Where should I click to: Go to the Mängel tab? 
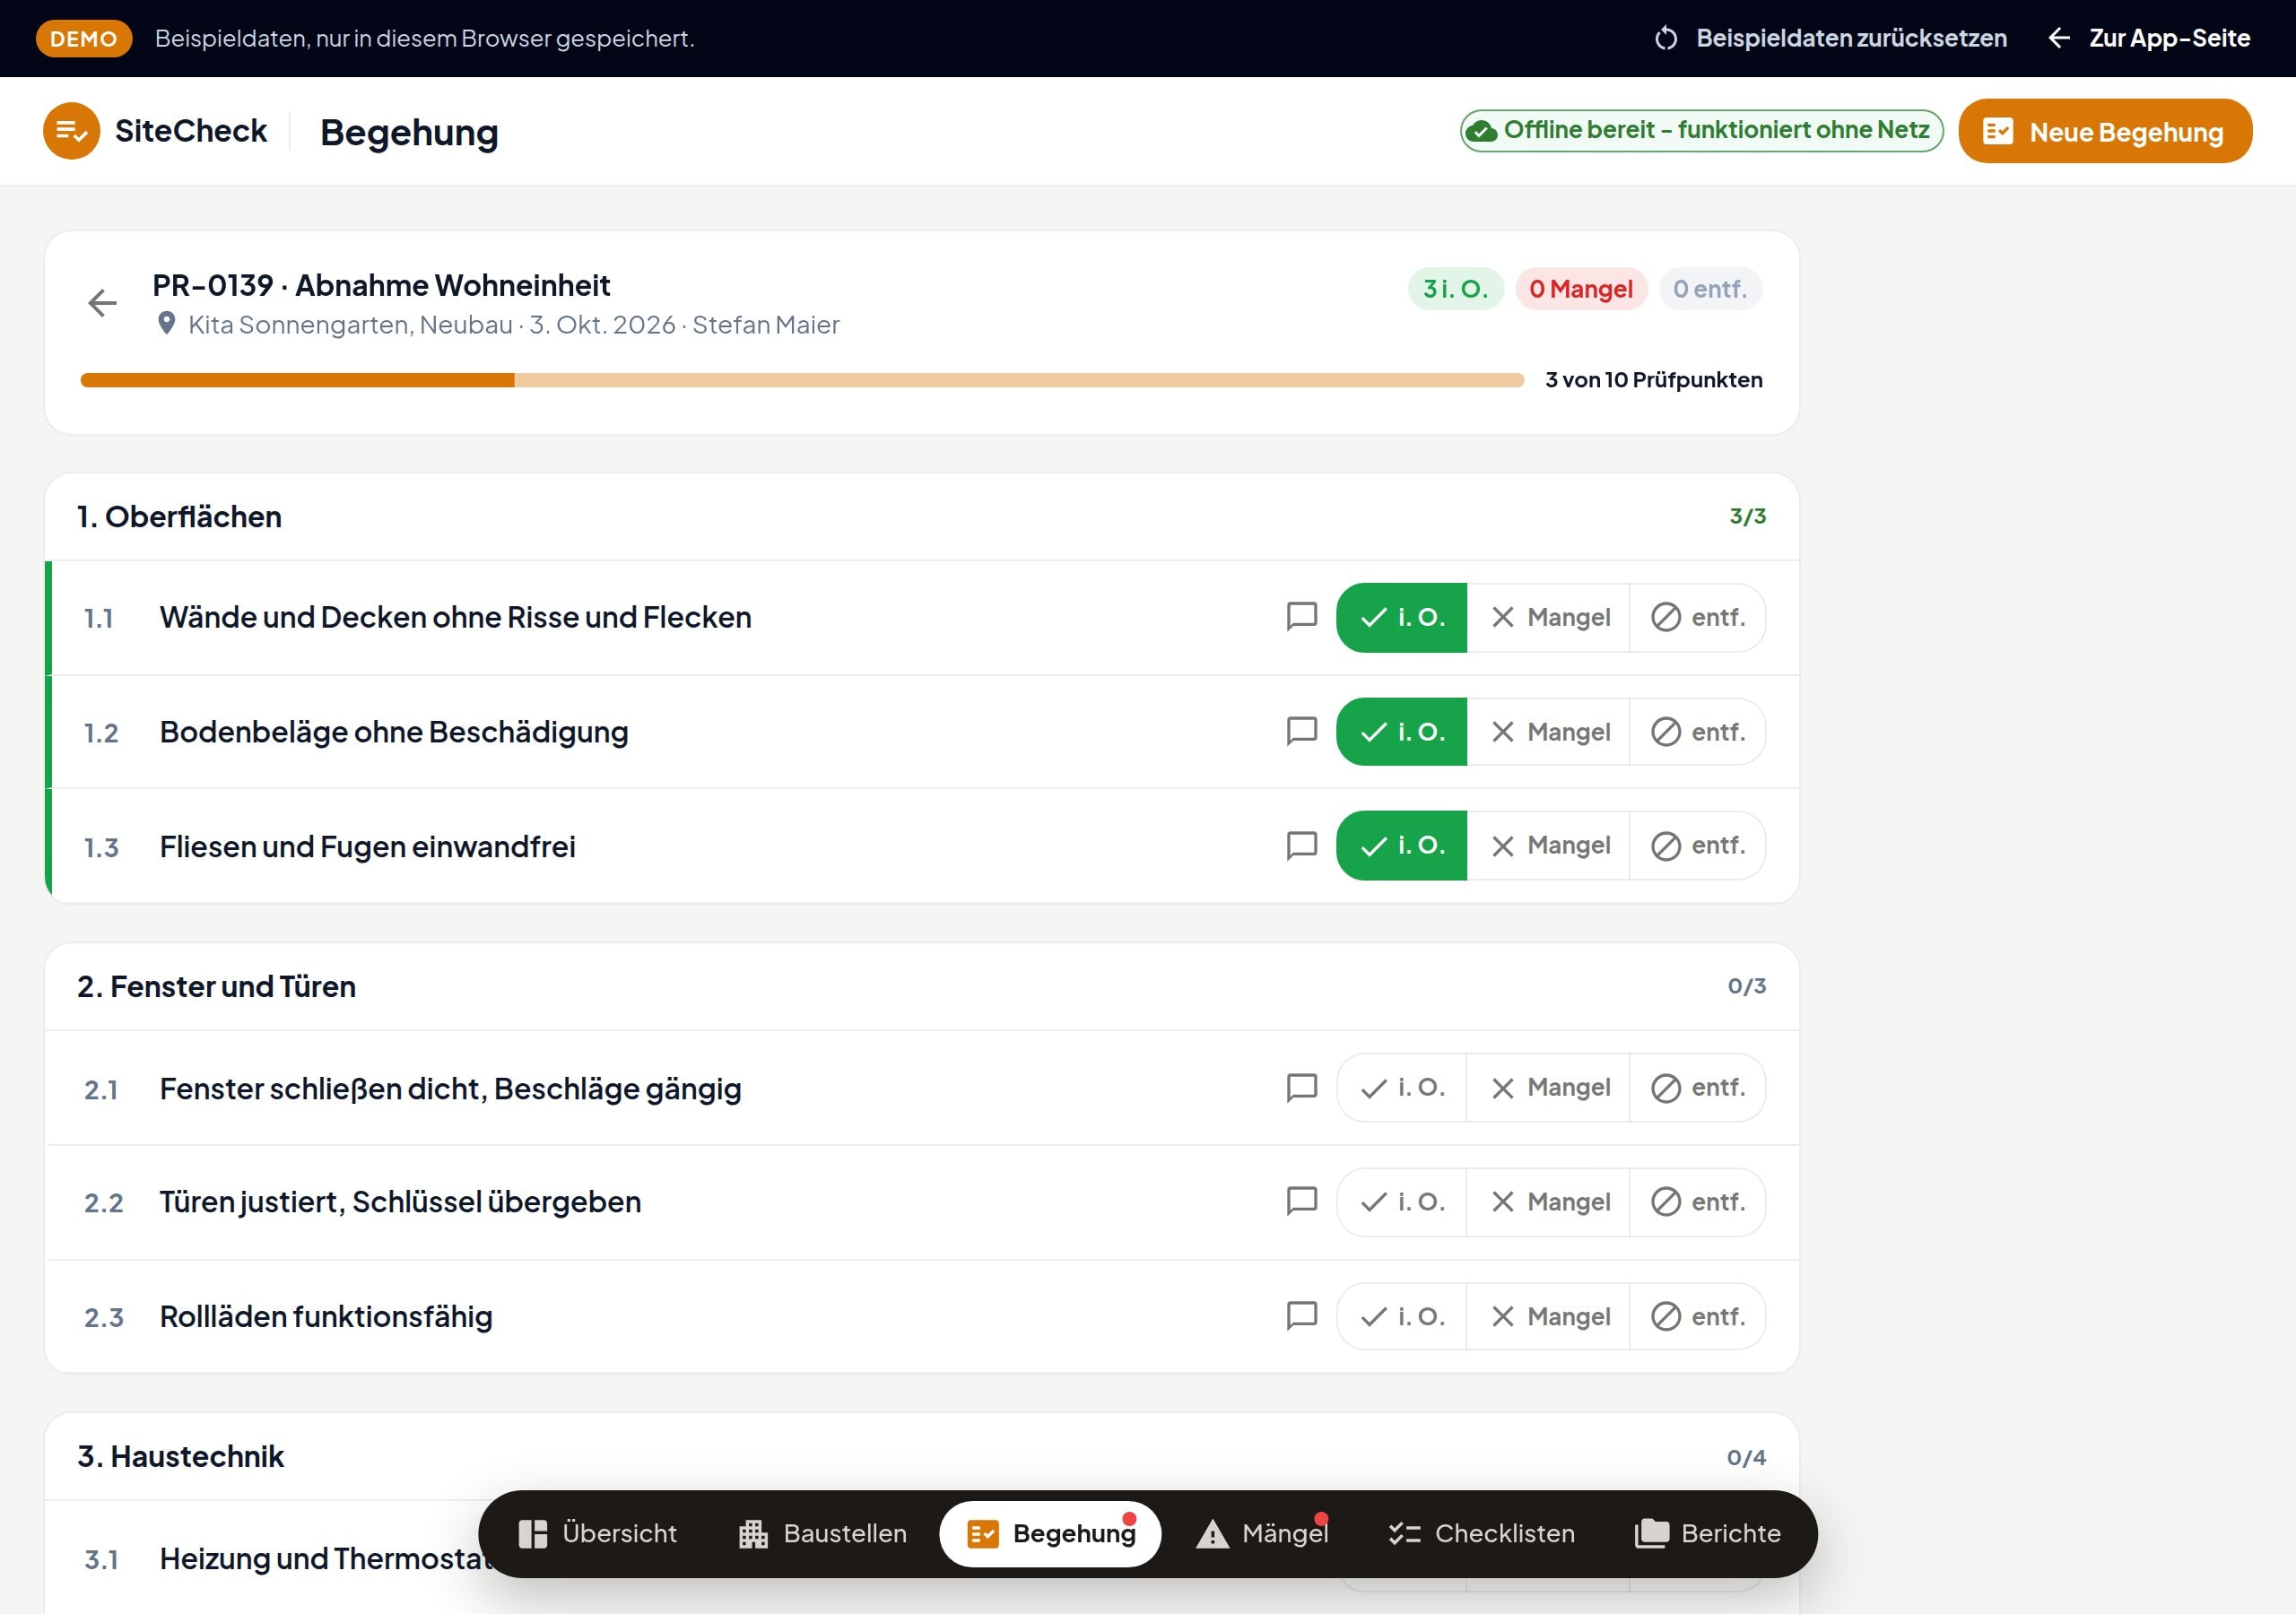[1262, 1533]
